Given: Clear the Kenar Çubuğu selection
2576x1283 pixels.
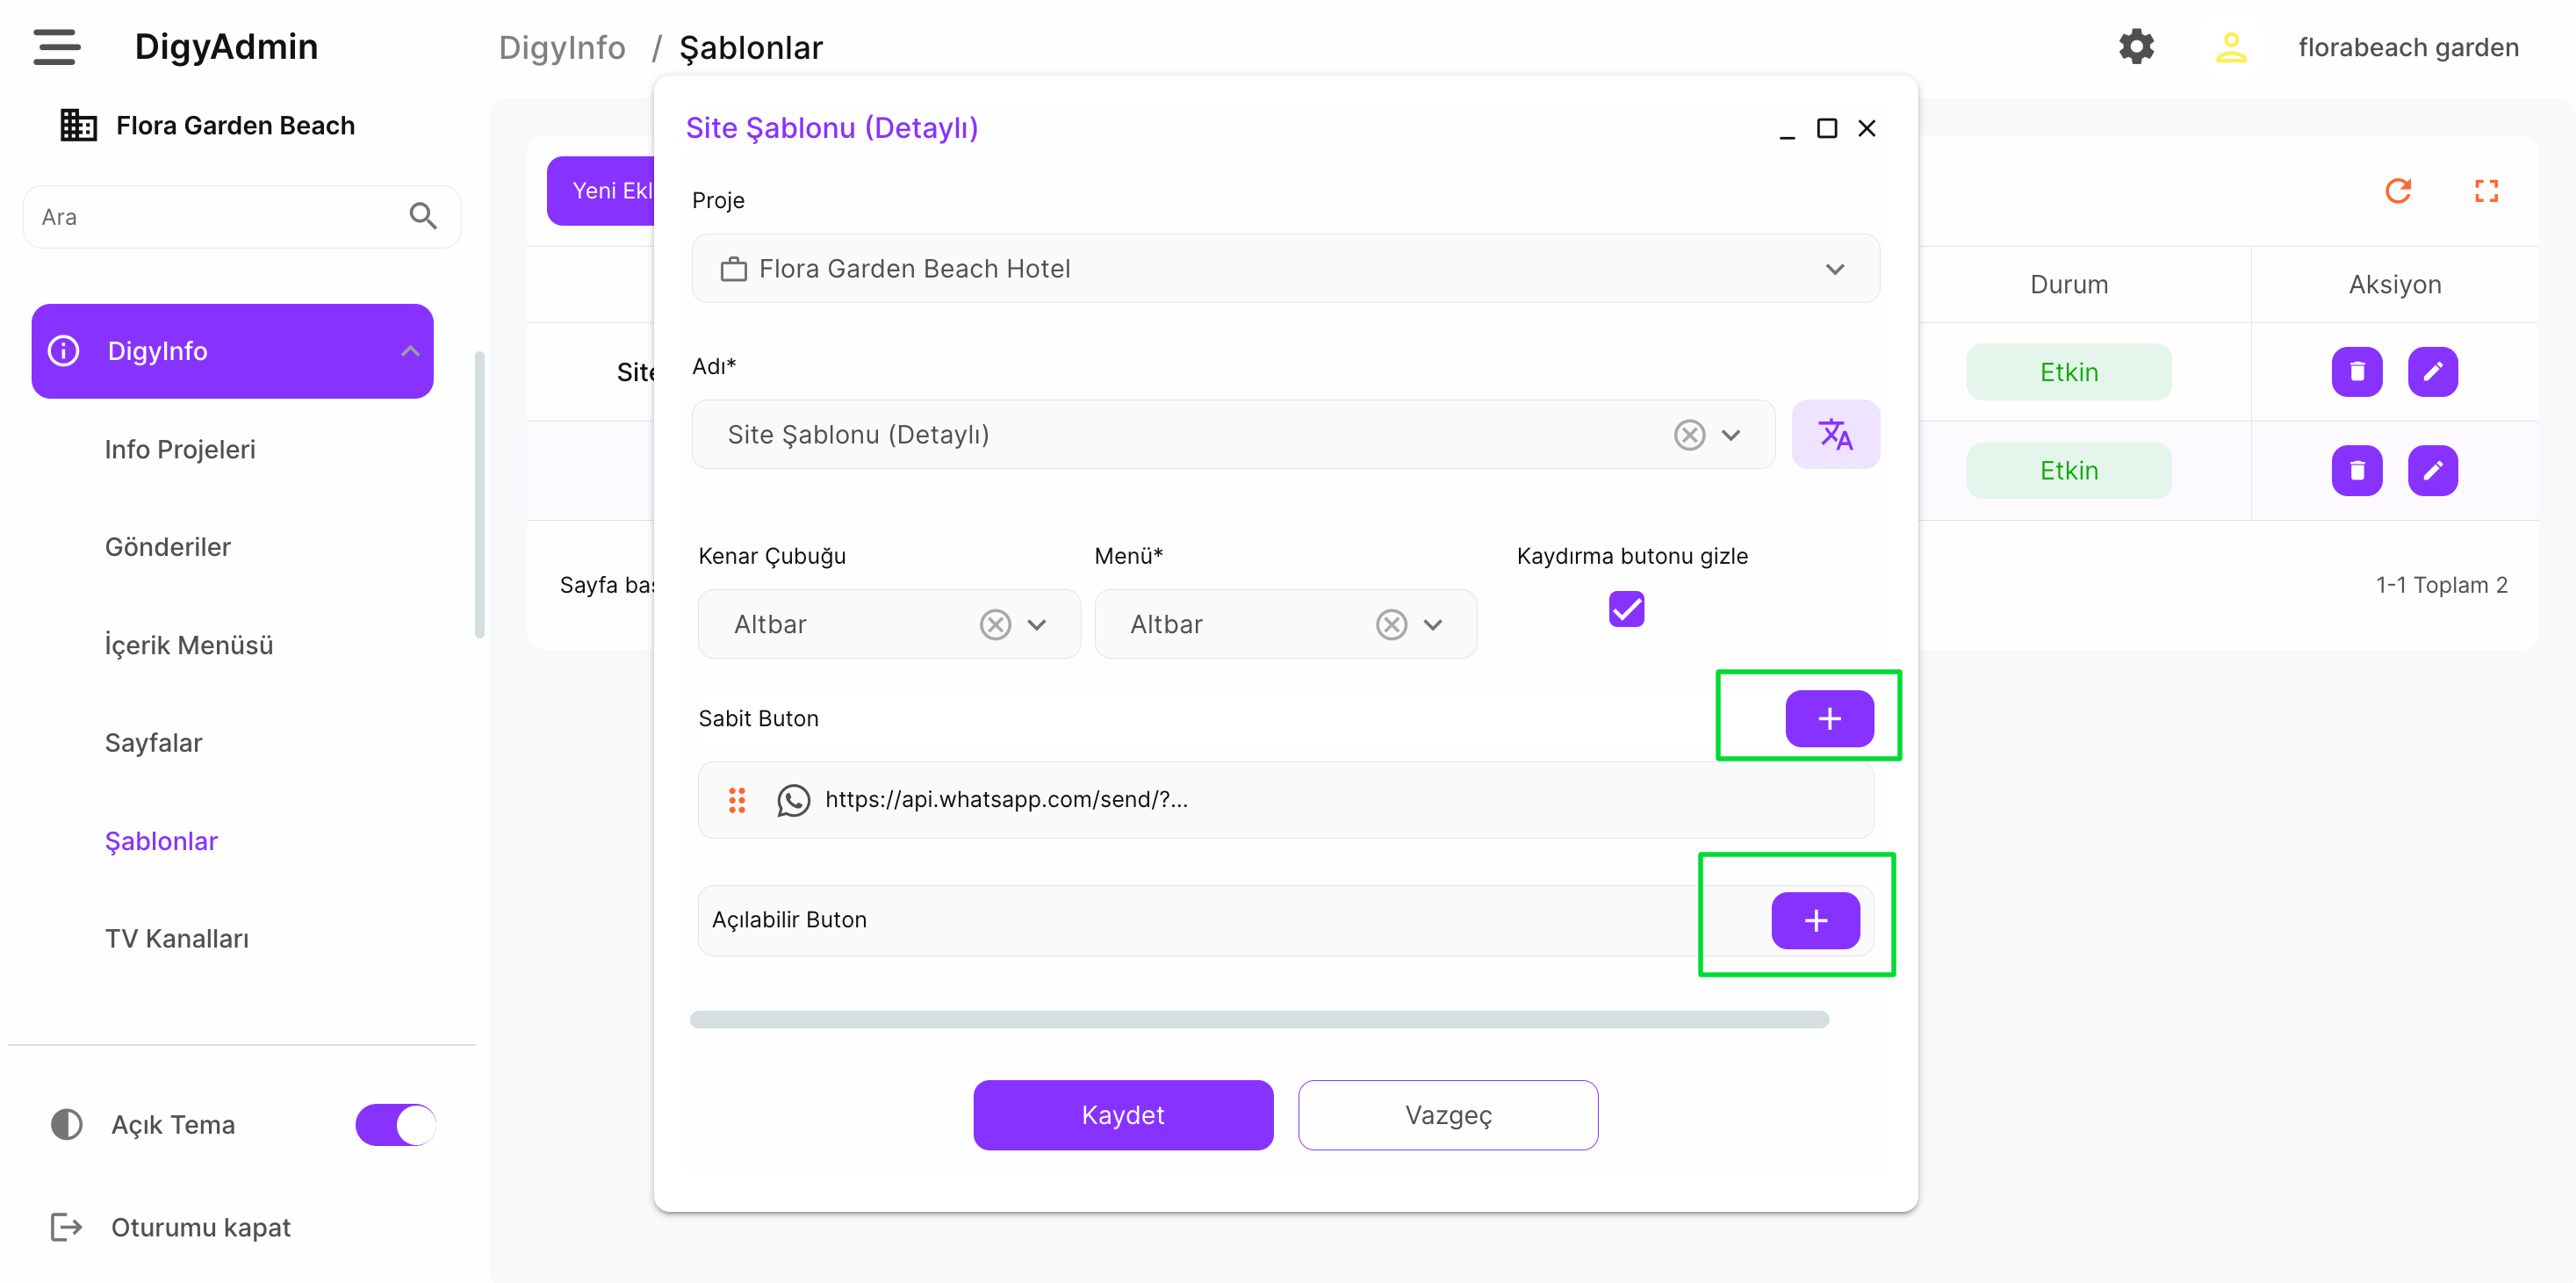Looking at the screenshot, I should click(x=994, y=625).
